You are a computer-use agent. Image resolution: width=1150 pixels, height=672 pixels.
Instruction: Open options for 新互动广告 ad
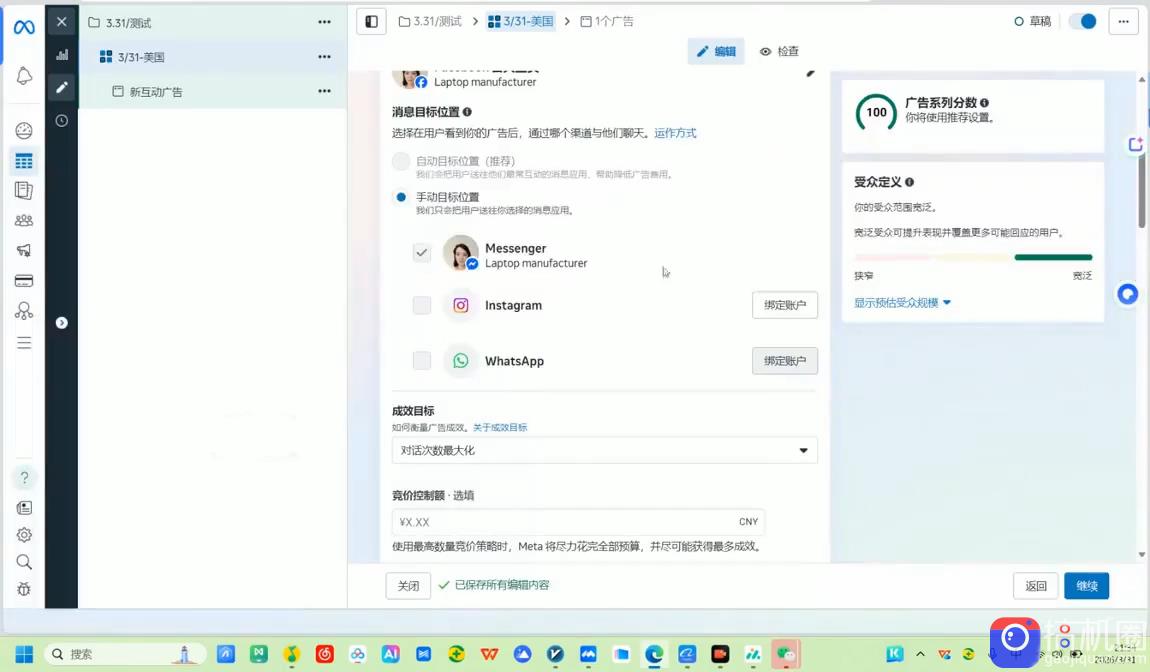pos(324,91)
